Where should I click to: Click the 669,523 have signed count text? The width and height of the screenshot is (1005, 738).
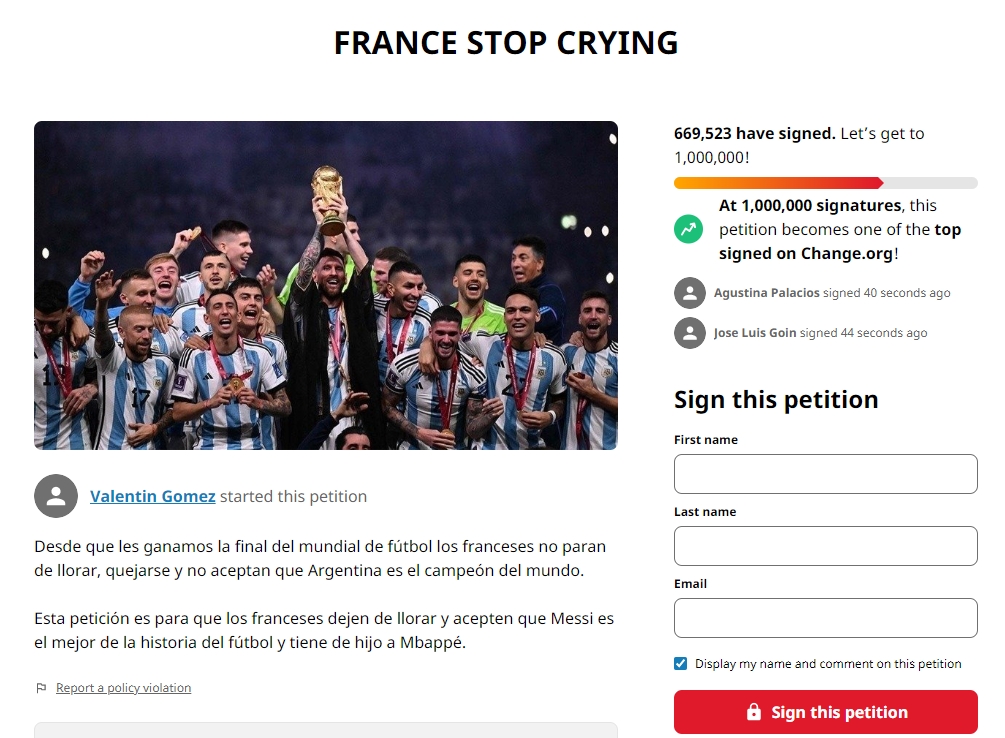pyautogui.click(x=754, y=133)
